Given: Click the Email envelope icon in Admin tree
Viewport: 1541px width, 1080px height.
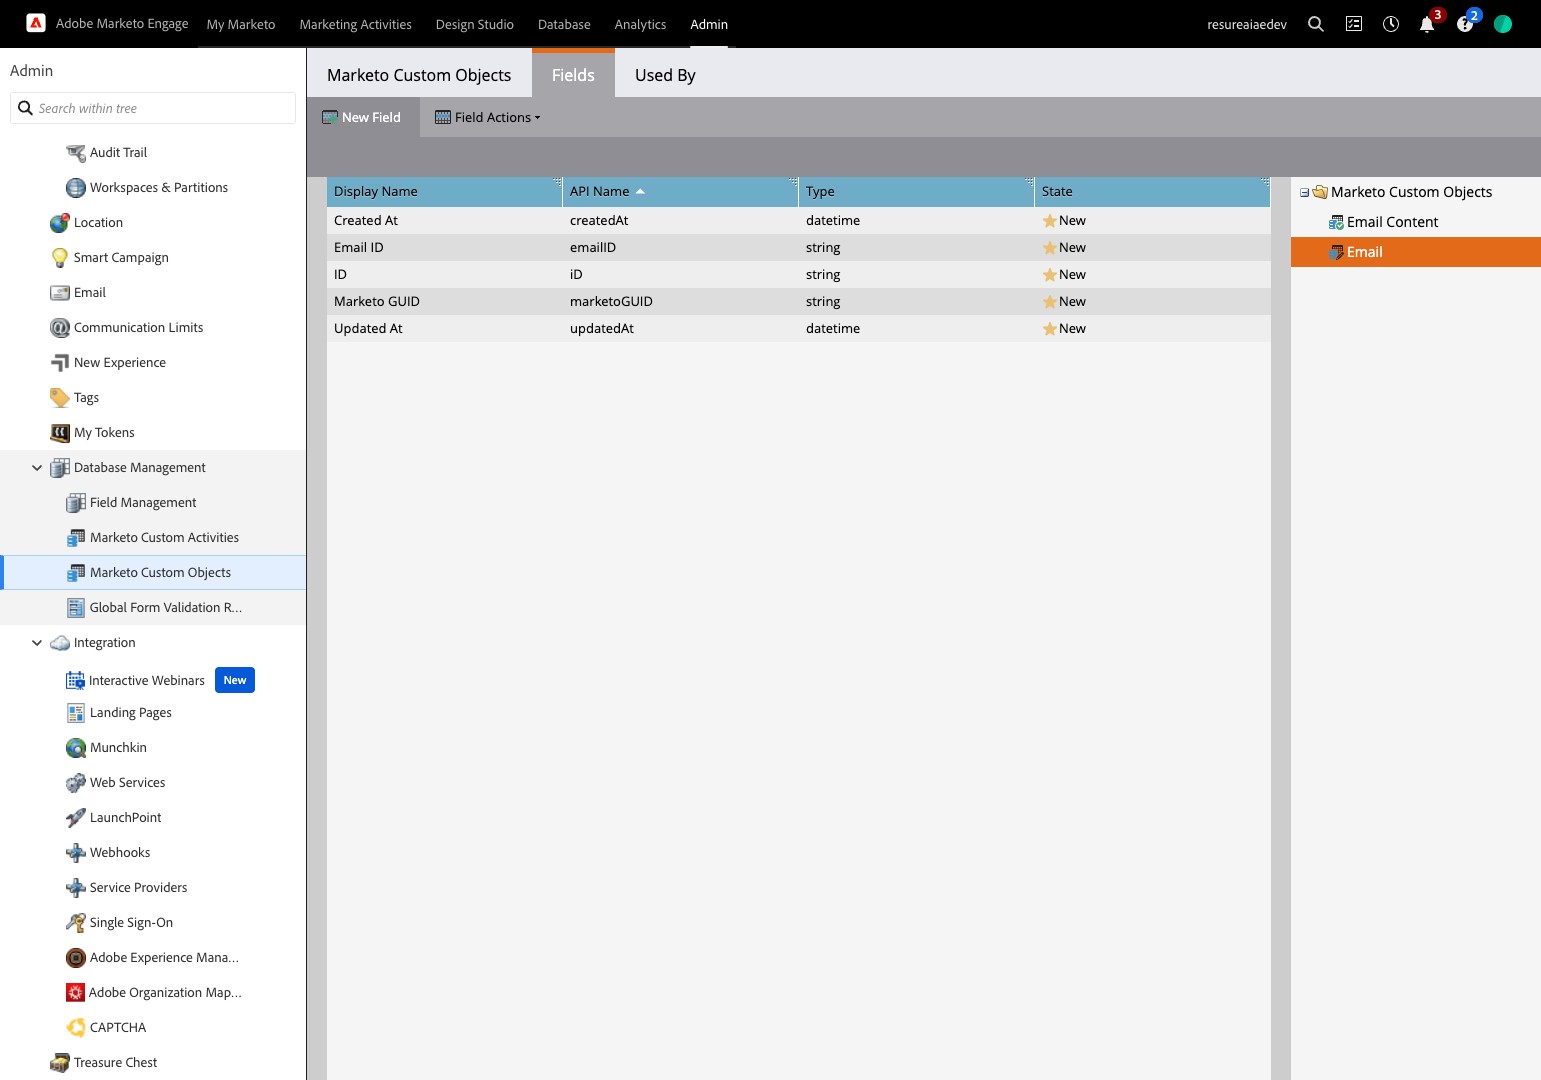Looking at the screenshot, I should pos(60,293).
